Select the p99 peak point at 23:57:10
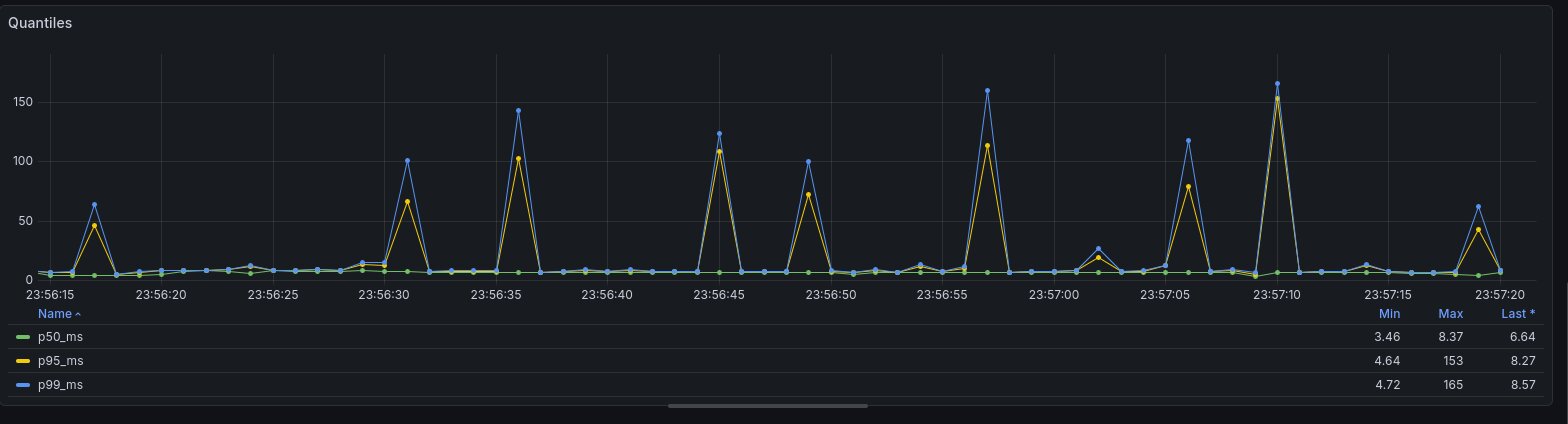The height and width of the screenshot is (424, 1568). [1277, 84]
